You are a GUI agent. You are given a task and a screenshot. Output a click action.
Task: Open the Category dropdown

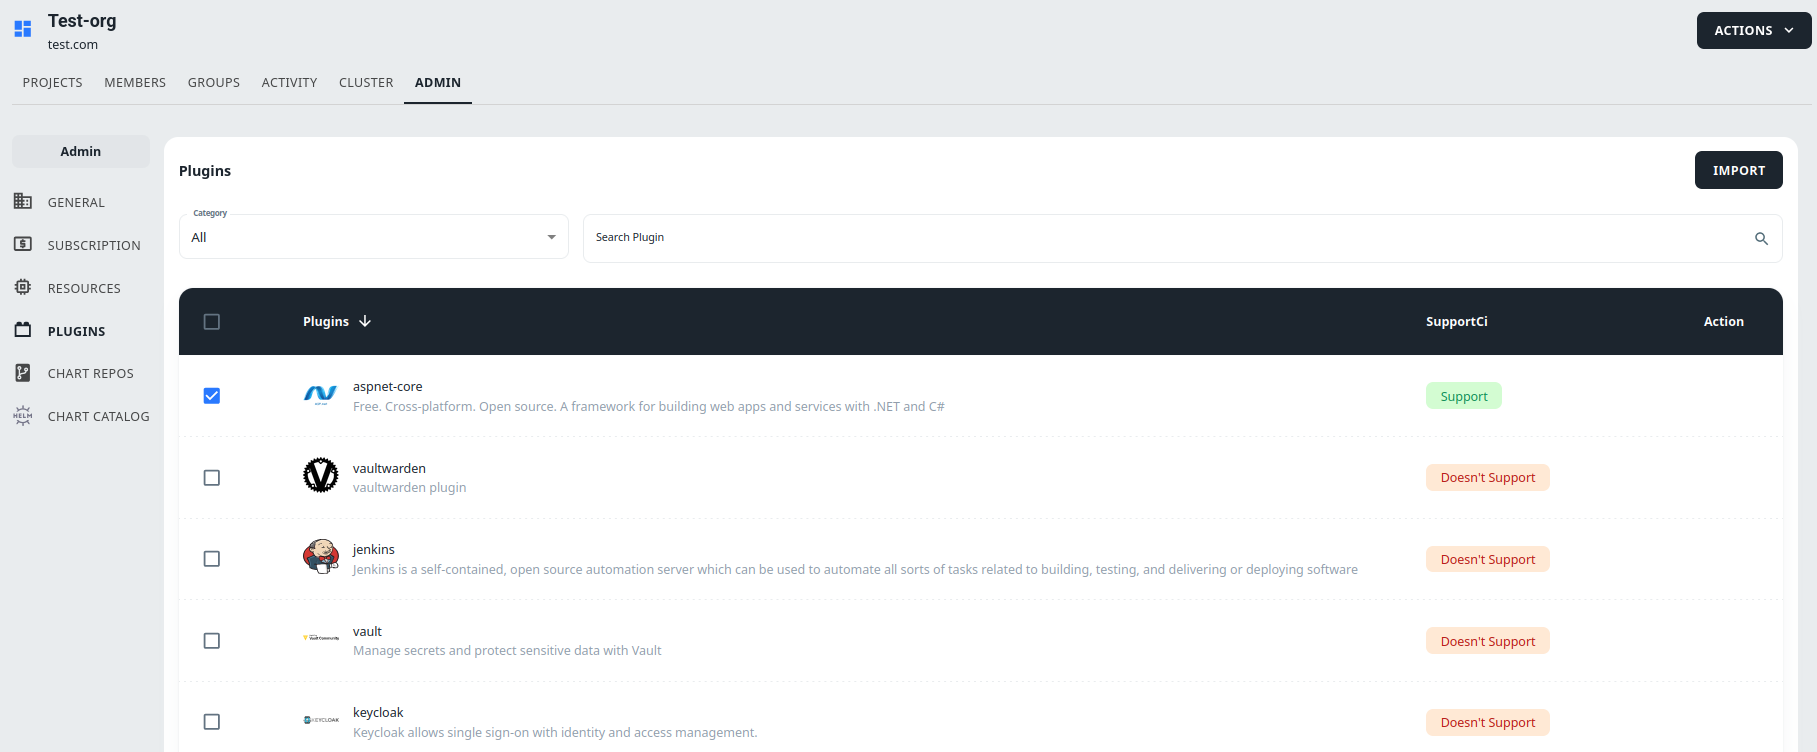pos(374,237)
